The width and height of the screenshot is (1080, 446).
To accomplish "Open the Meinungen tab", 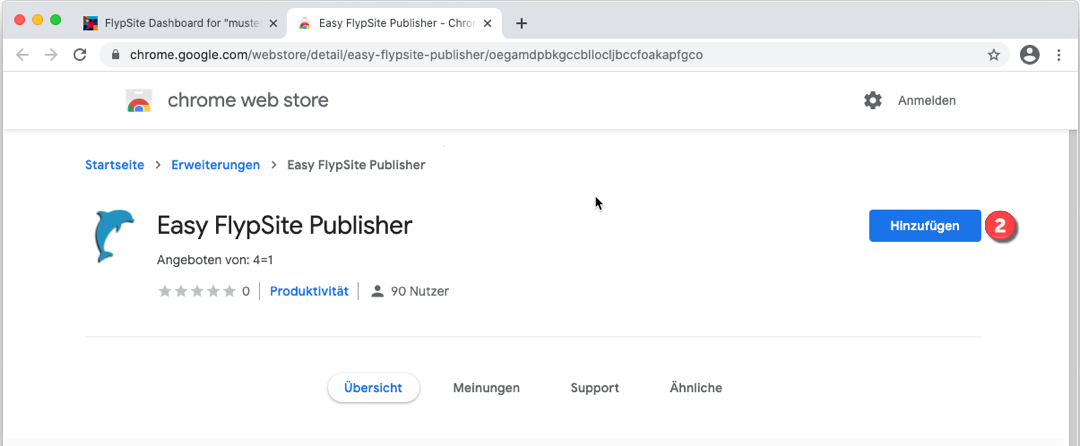I will [x=486, y=388].
